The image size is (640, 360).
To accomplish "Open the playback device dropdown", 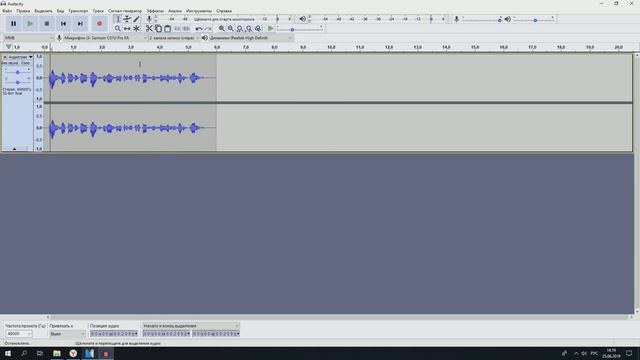I will pyautogui.click(x=251, y=38).
